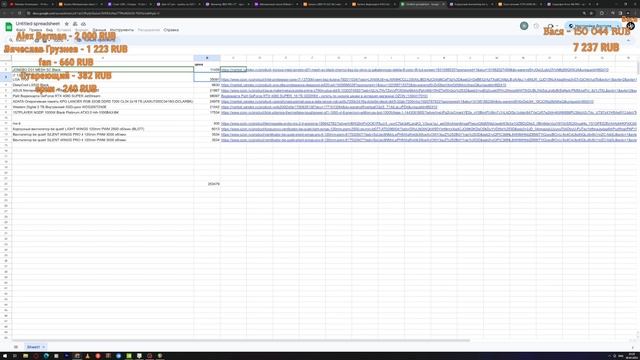Open the Справка menu
The height and width of the screenshot is (360, 640).
(x=171, y=30)
